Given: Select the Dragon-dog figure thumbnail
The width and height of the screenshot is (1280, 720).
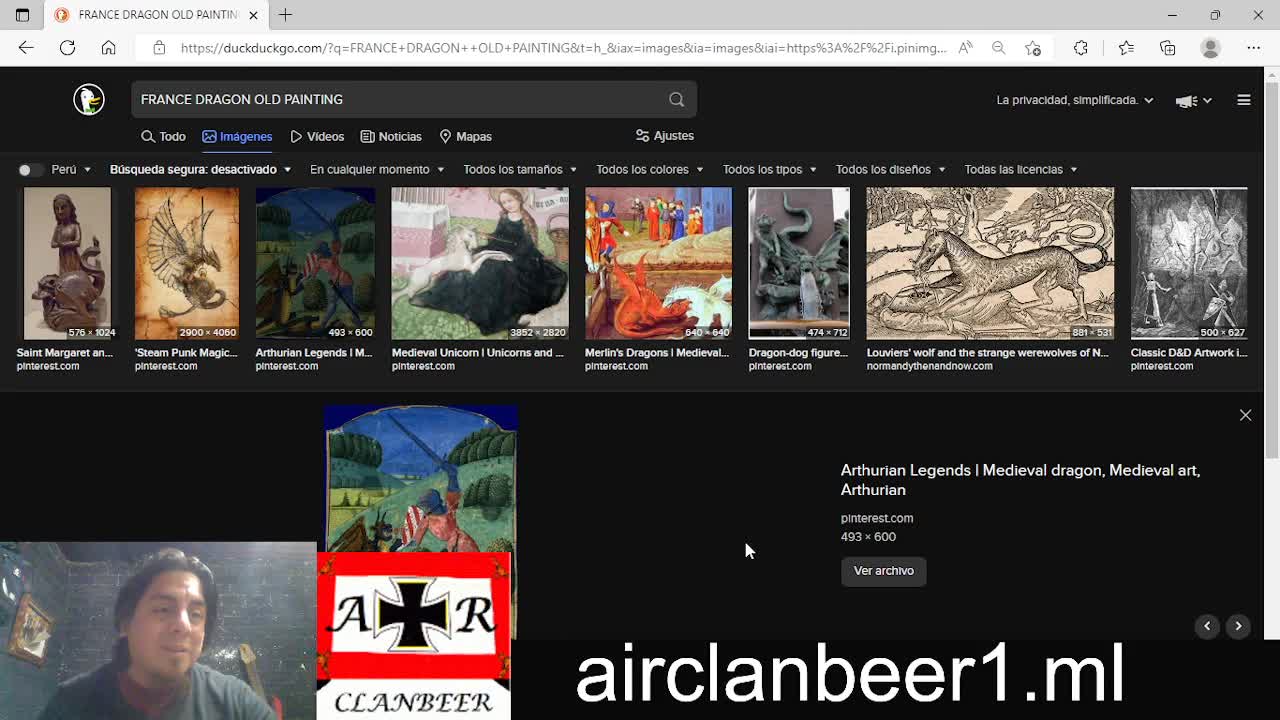Looking at the screenshot, I should pos(799,264).
